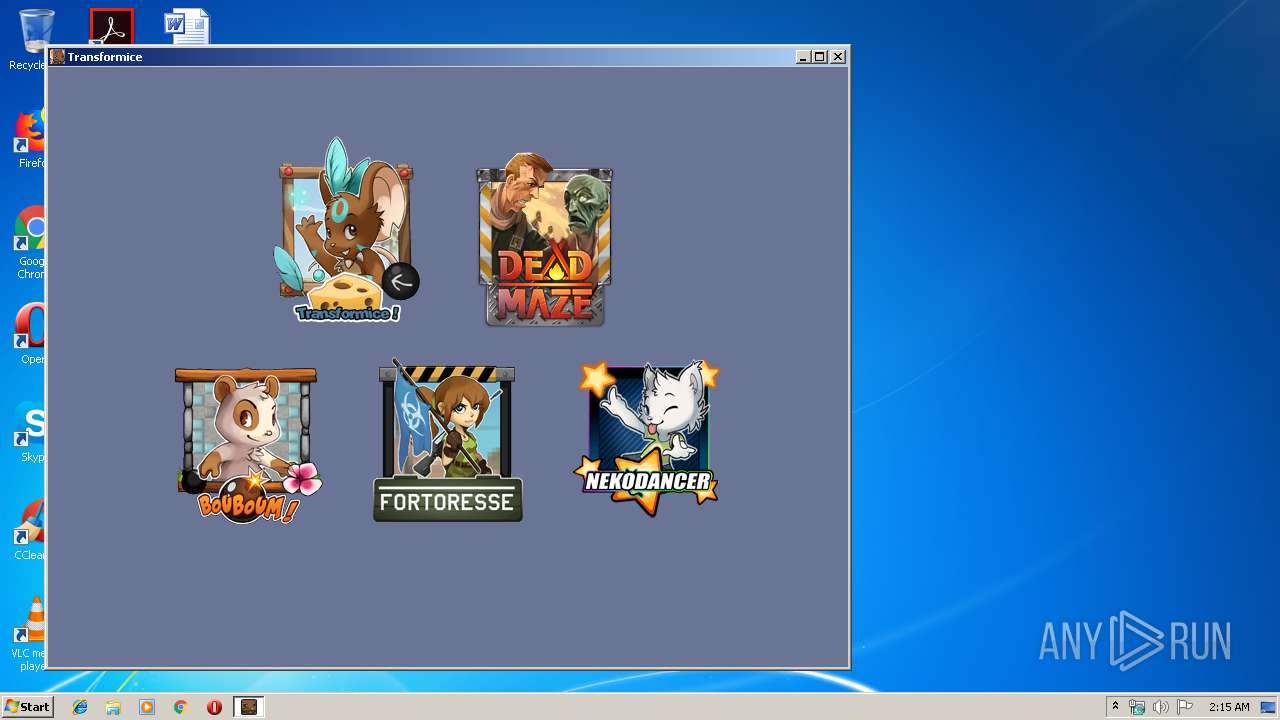Open the network tray icon

pyautogui.click(x=1137, y=707)
